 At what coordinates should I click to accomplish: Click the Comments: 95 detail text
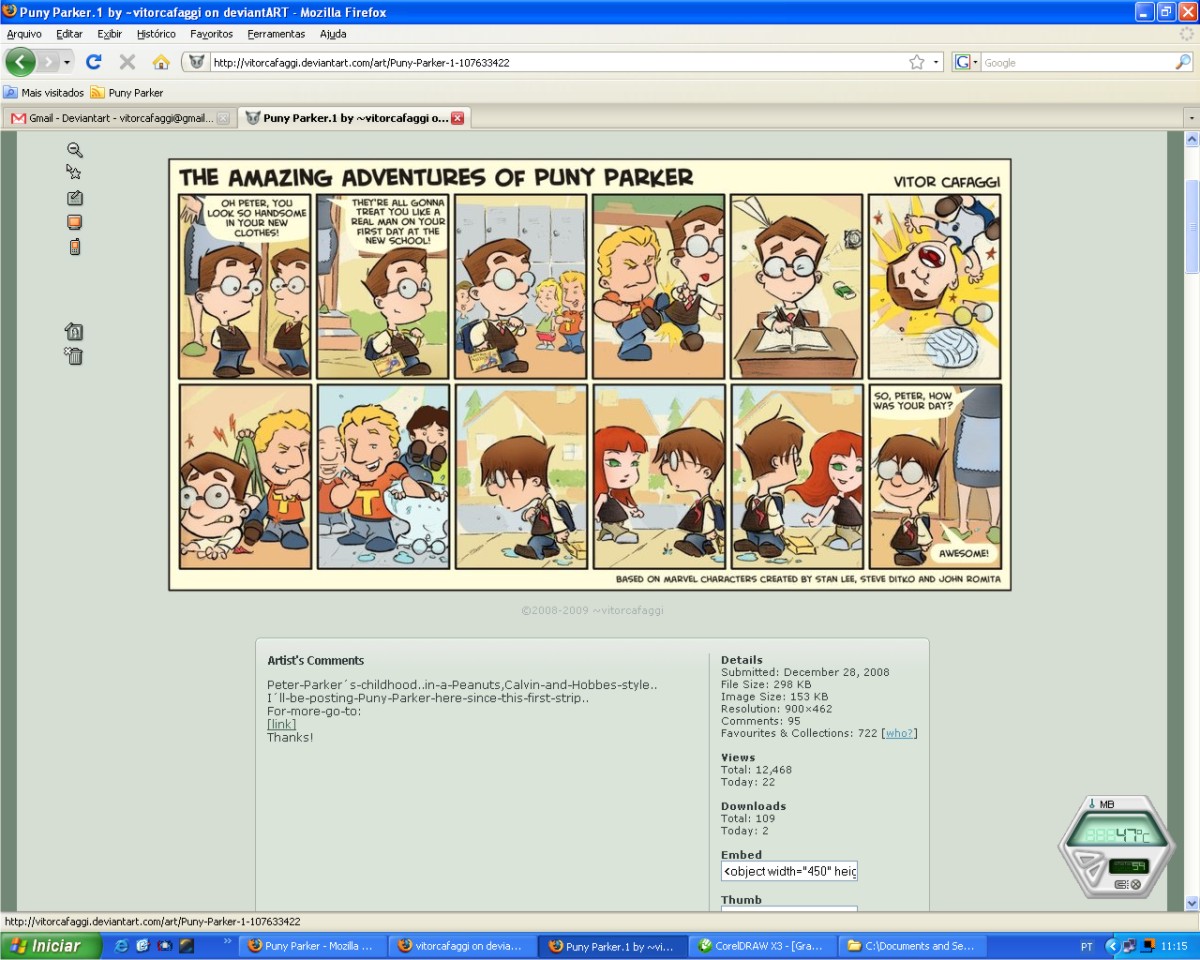761,721
